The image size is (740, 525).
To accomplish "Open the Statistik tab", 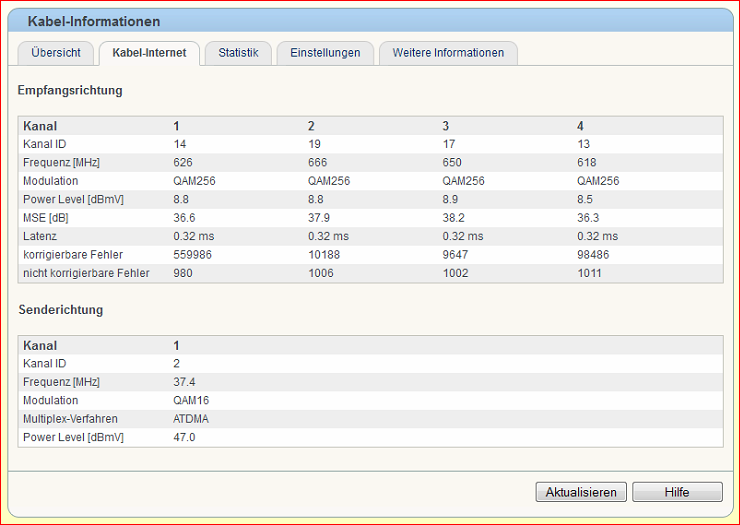I will 238,53.
